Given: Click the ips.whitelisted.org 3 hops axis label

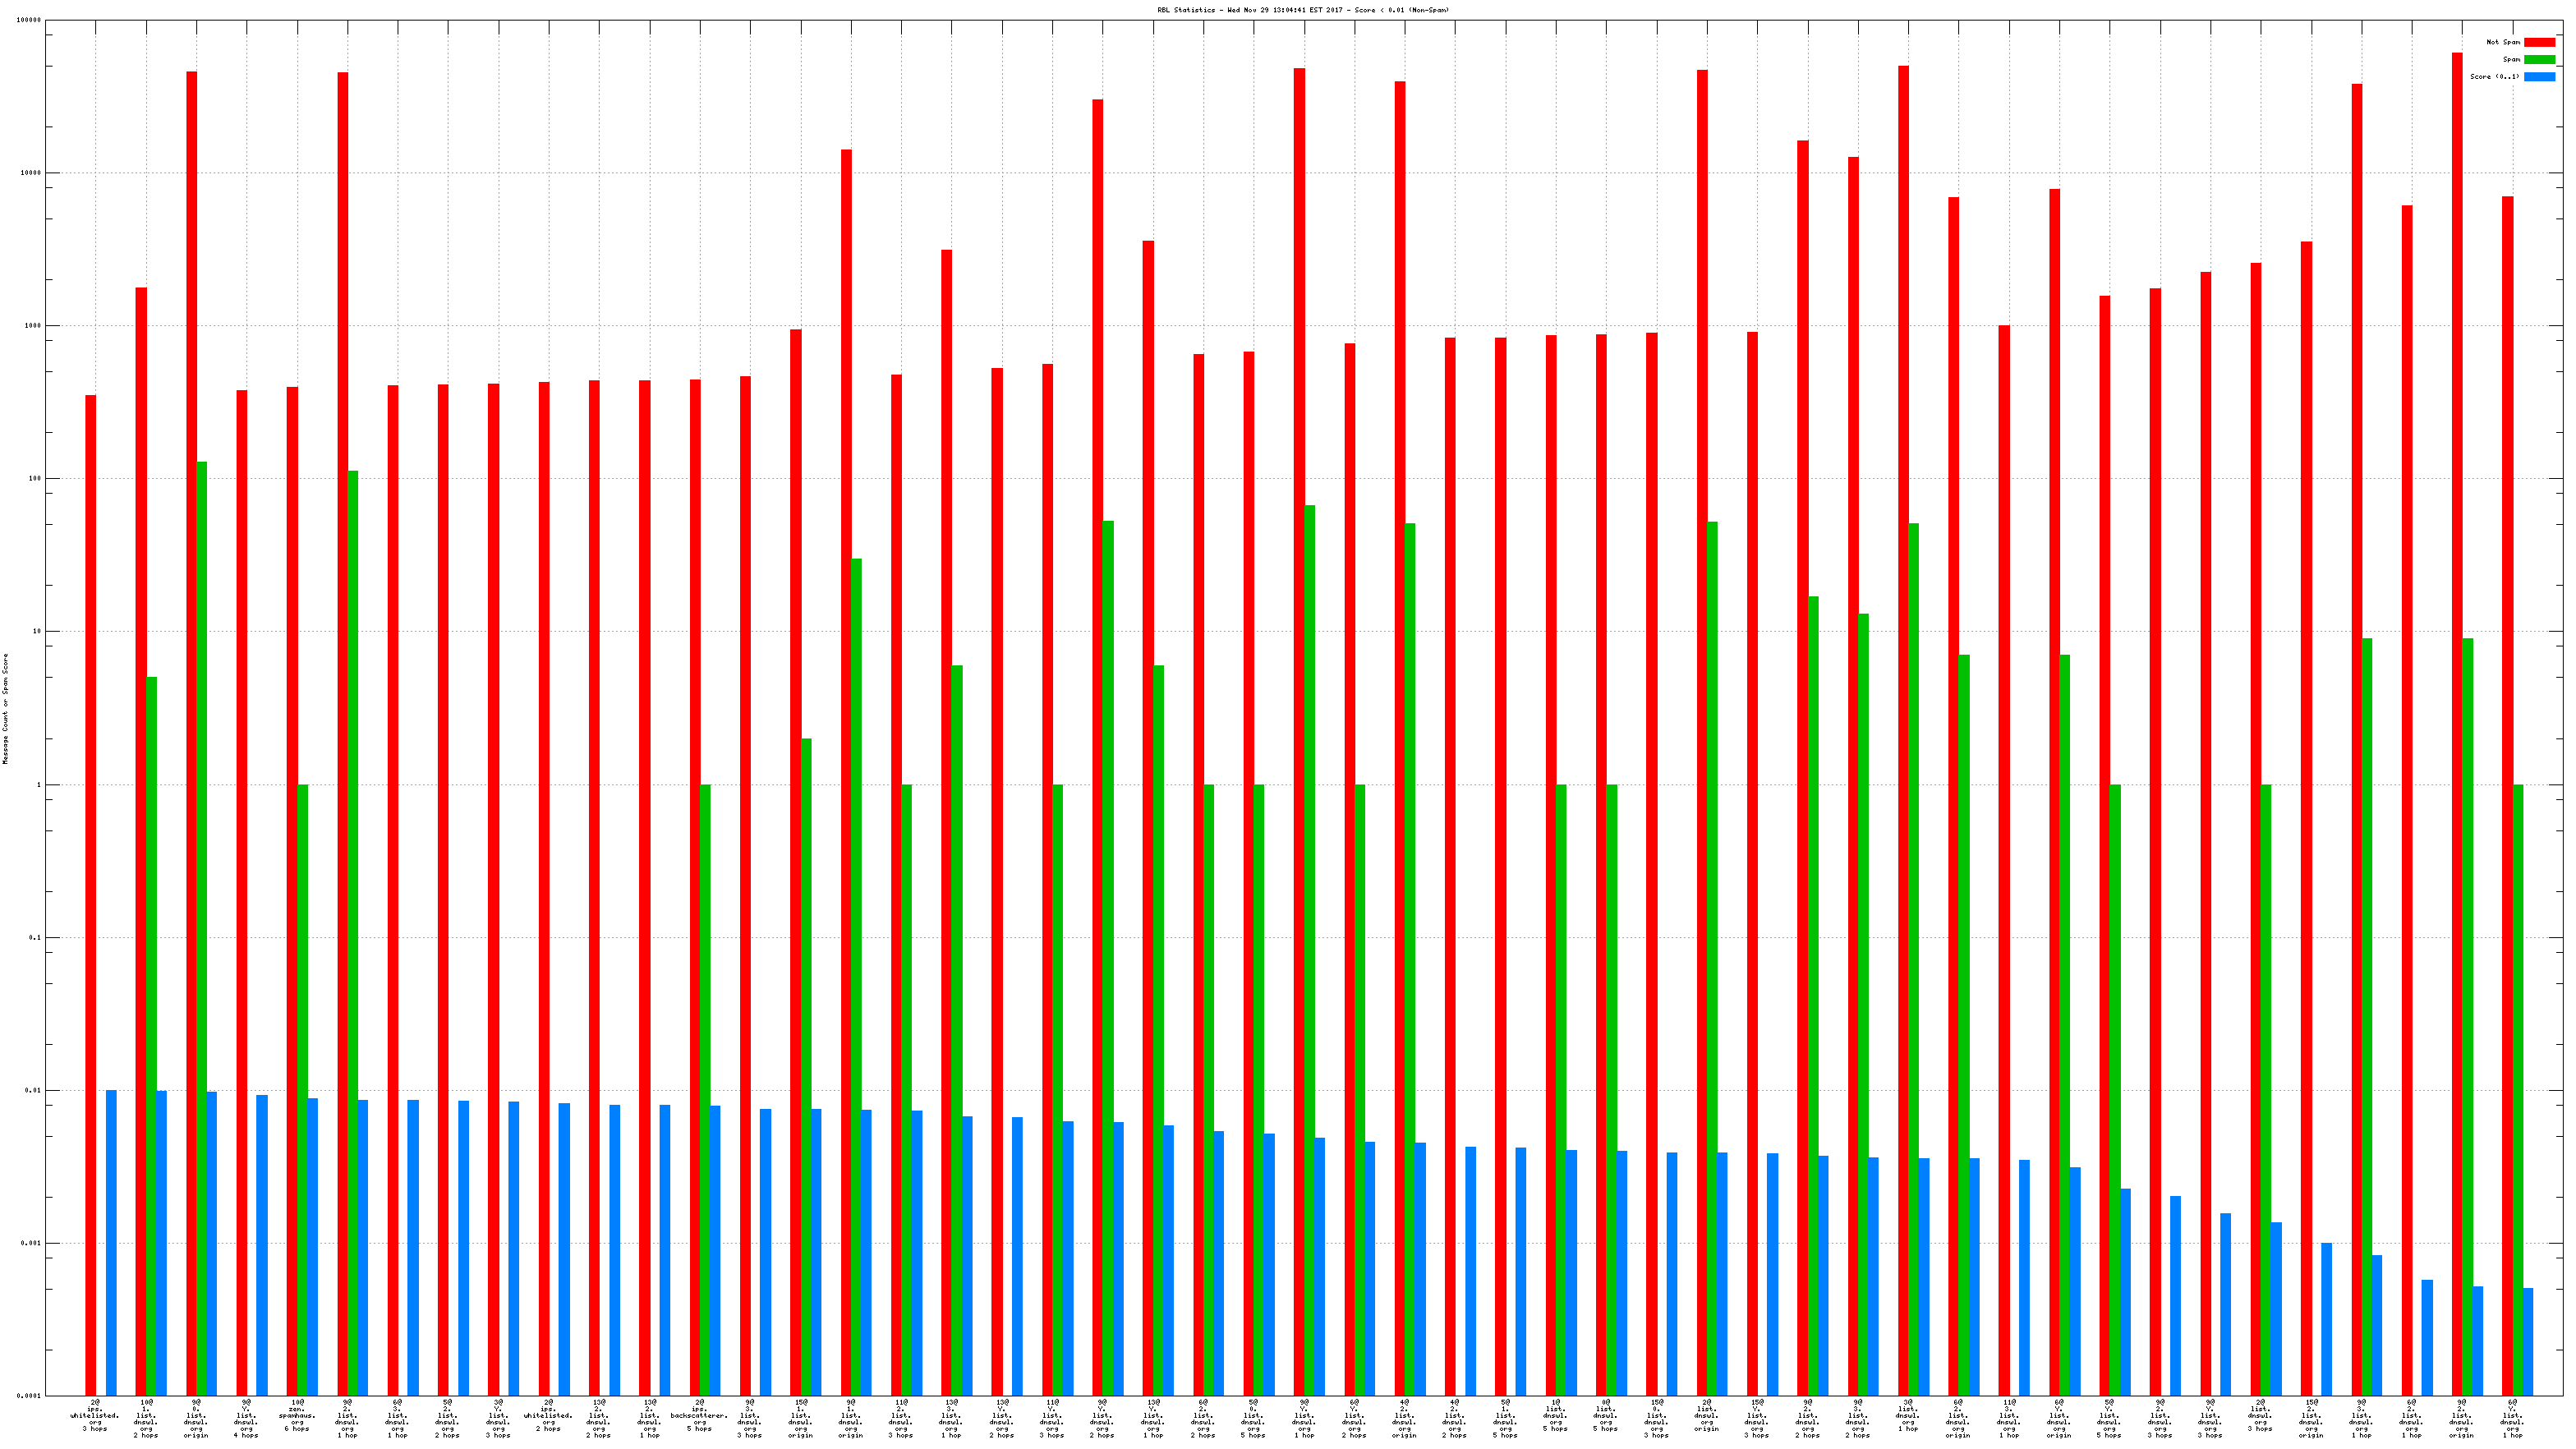Looking at the screenshot, I should 95,1416.
